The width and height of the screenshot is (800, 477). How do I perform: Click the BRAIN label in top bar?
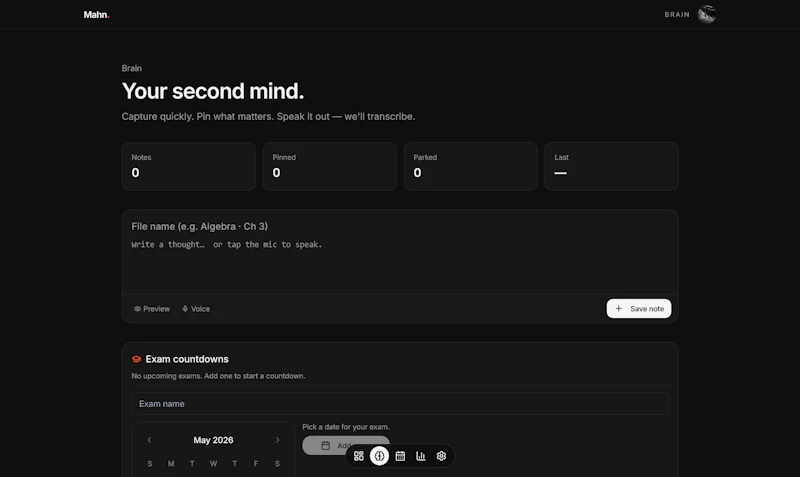(677, 15)
